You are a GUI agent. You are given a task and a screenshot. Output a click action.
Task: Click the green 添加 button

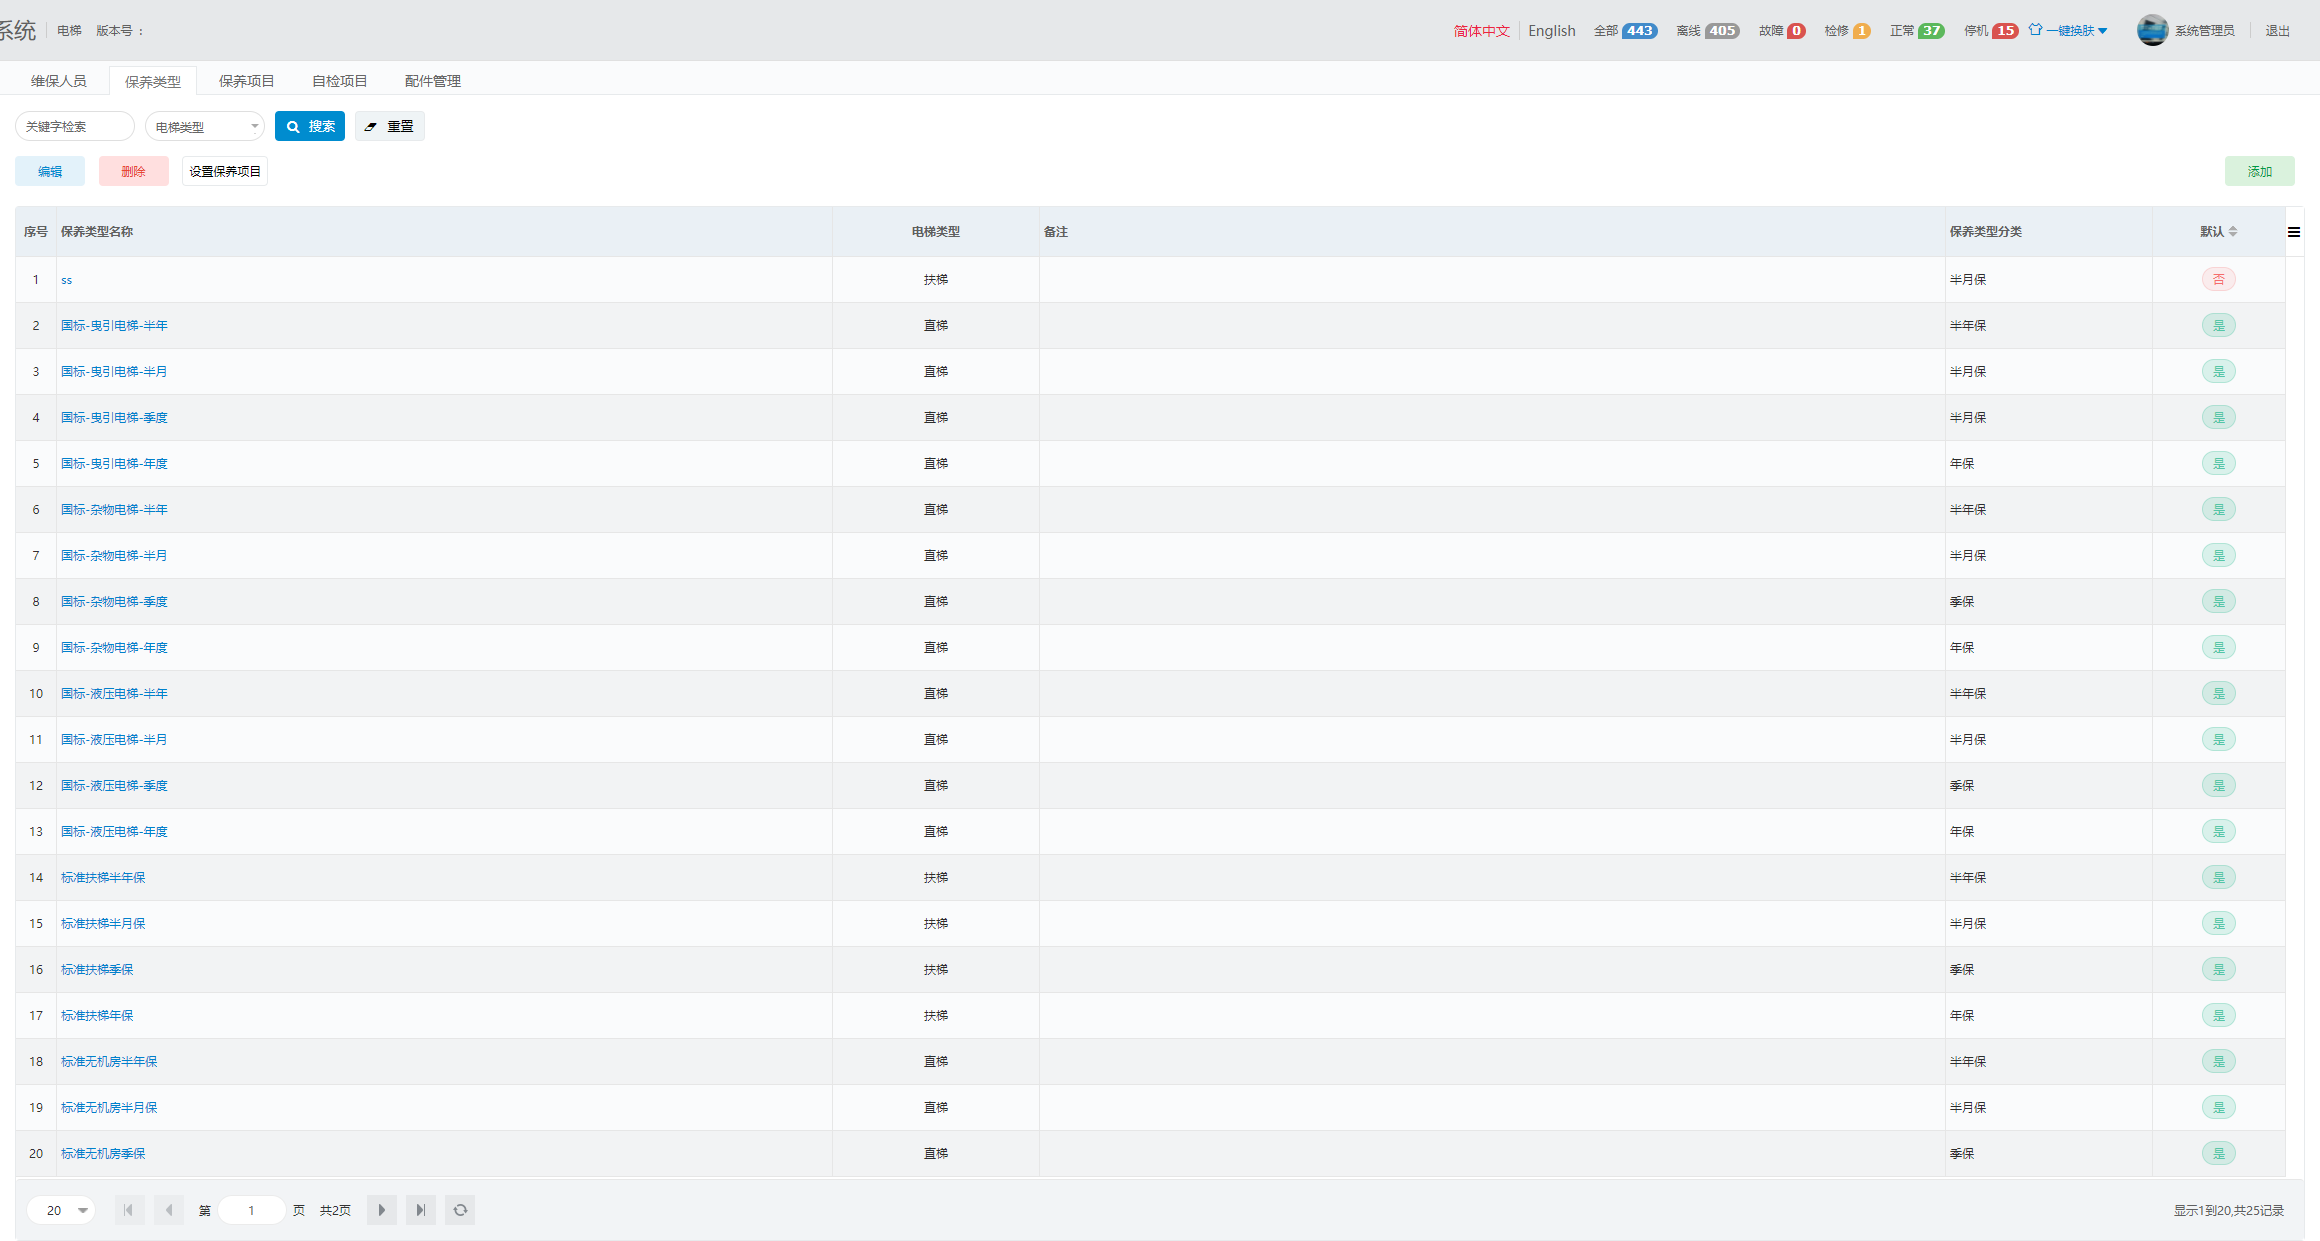click(x=2259, y=171)
